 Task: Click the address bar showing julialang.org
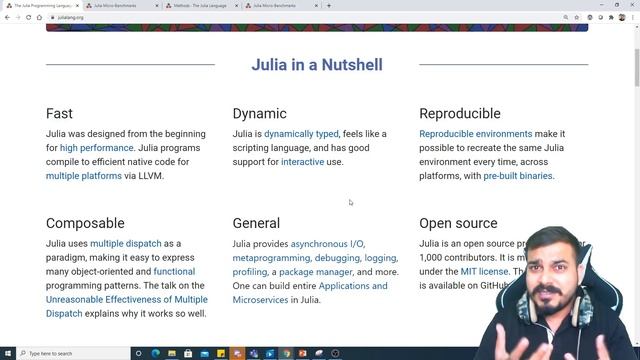point(306,18)
